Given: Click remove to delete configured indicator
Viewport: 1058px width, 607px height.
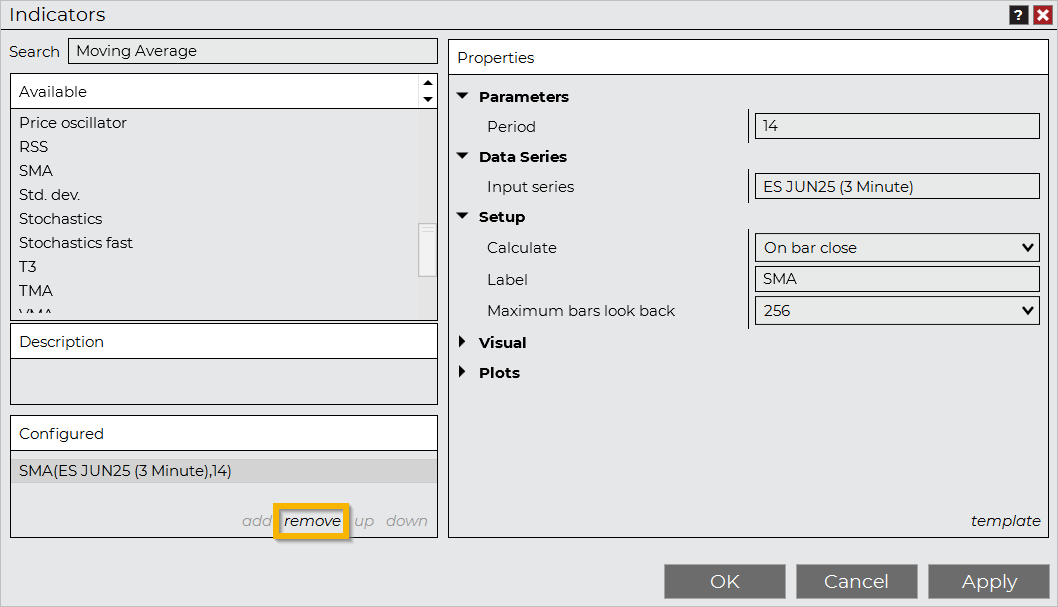Looking at the screenshot, I should tap(312, 521).
